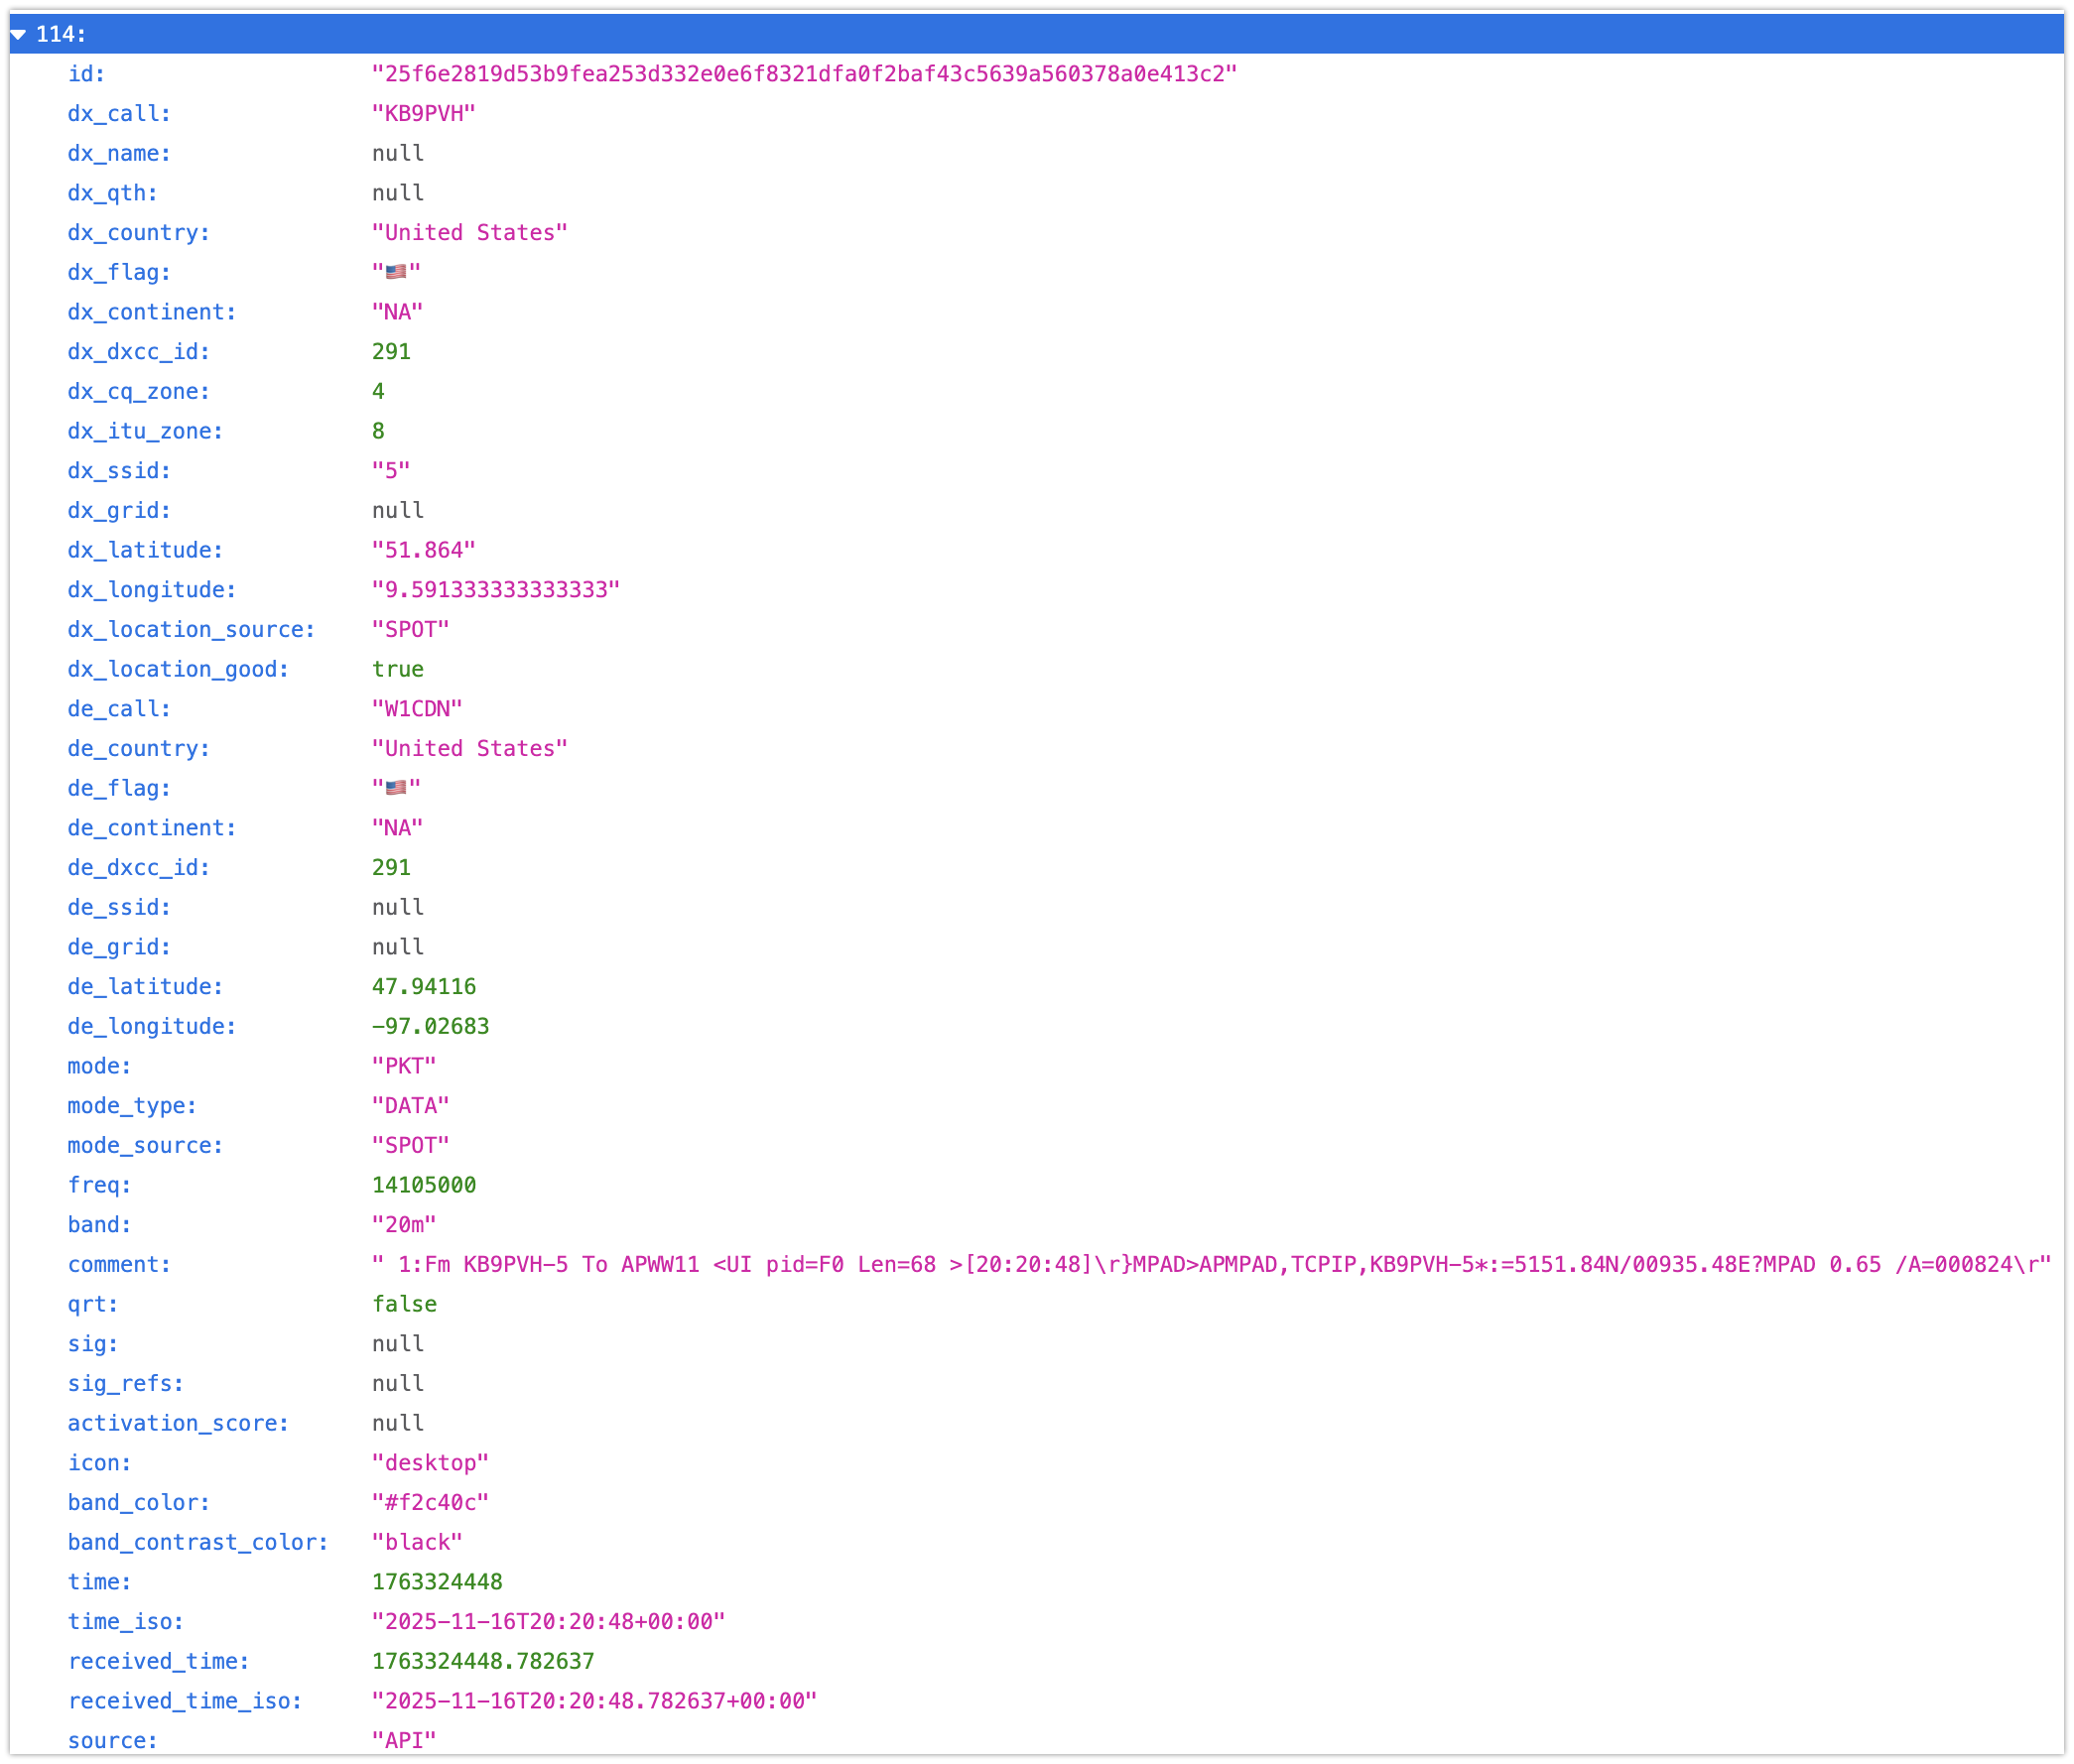Click the qrt false value

point(404,1304)
